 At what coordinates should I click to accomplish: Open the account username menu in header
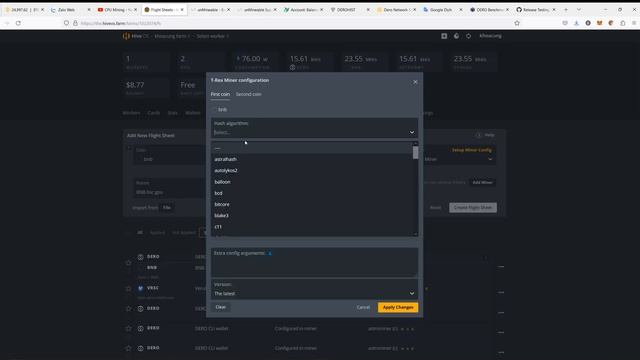tap(490, 36)
